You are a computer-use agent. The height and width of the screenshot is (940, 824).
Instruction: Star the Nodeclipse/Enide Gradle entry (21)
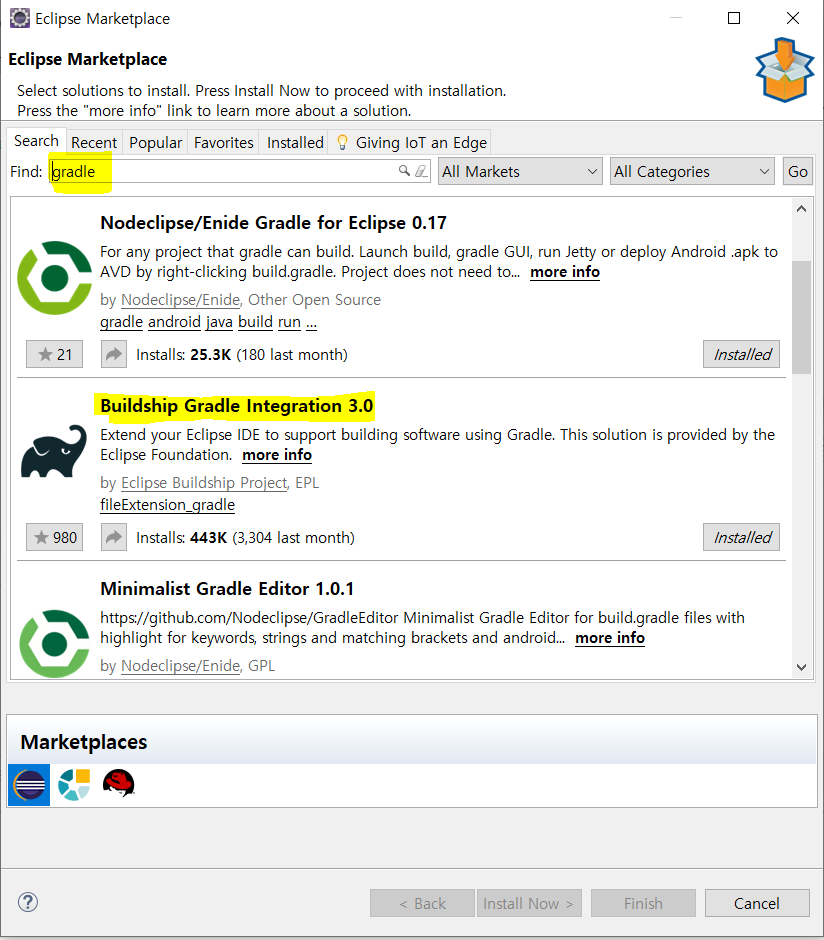[x=55, y=354]
